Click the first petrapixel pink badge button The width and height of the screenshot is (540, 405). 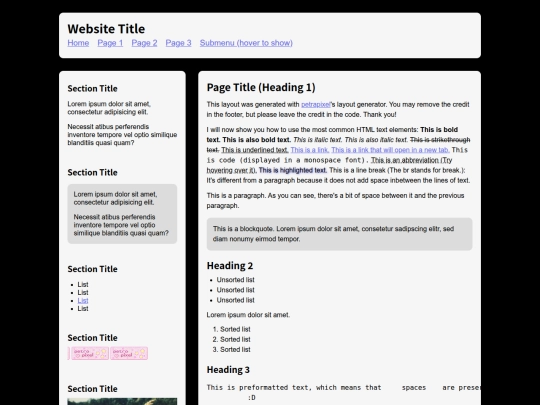pos(90,353)
